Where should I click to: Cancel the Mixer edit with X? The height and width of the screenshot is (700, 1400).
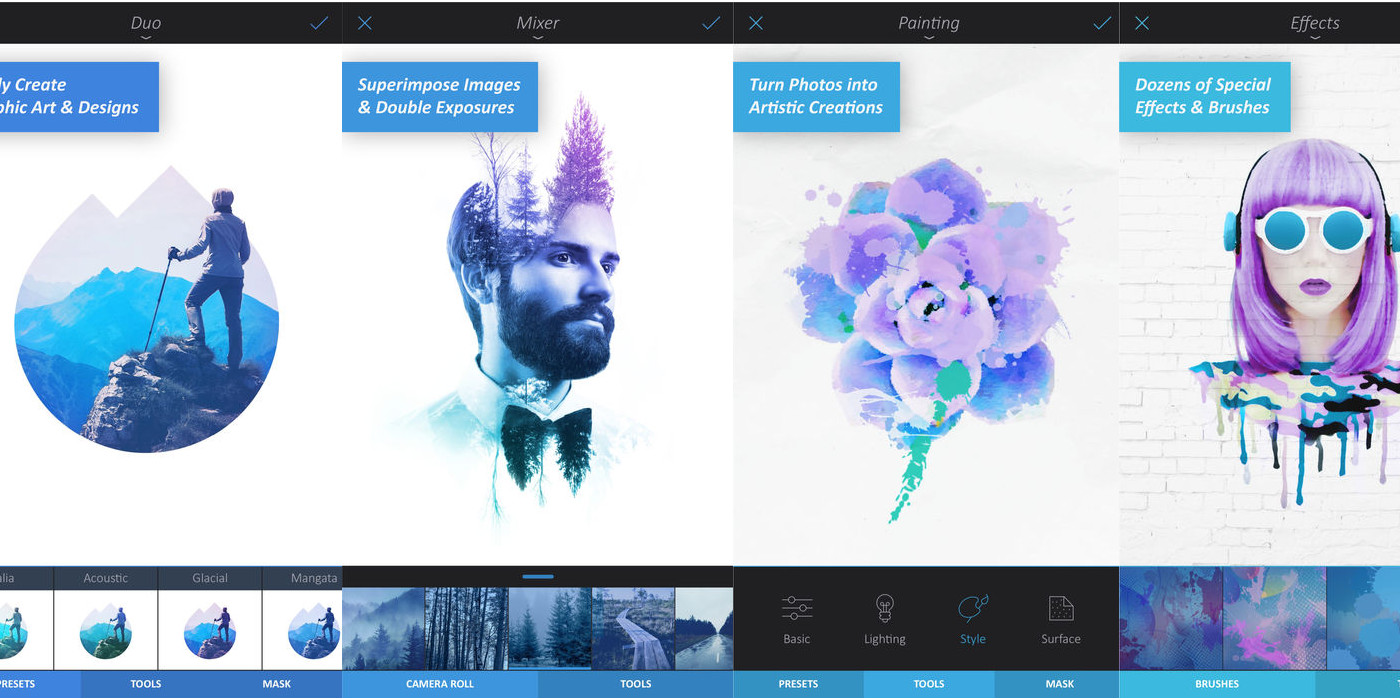pyautogui.click(x=365, y=23)
